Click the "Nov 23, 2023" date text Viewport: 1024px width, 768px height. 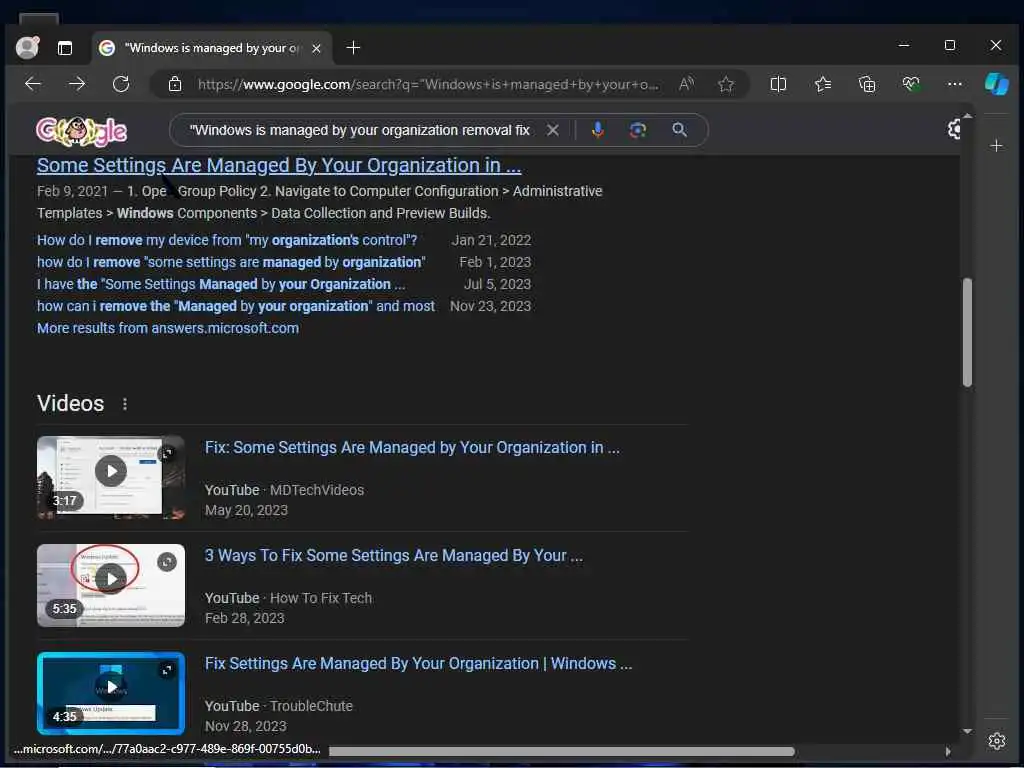490,306
